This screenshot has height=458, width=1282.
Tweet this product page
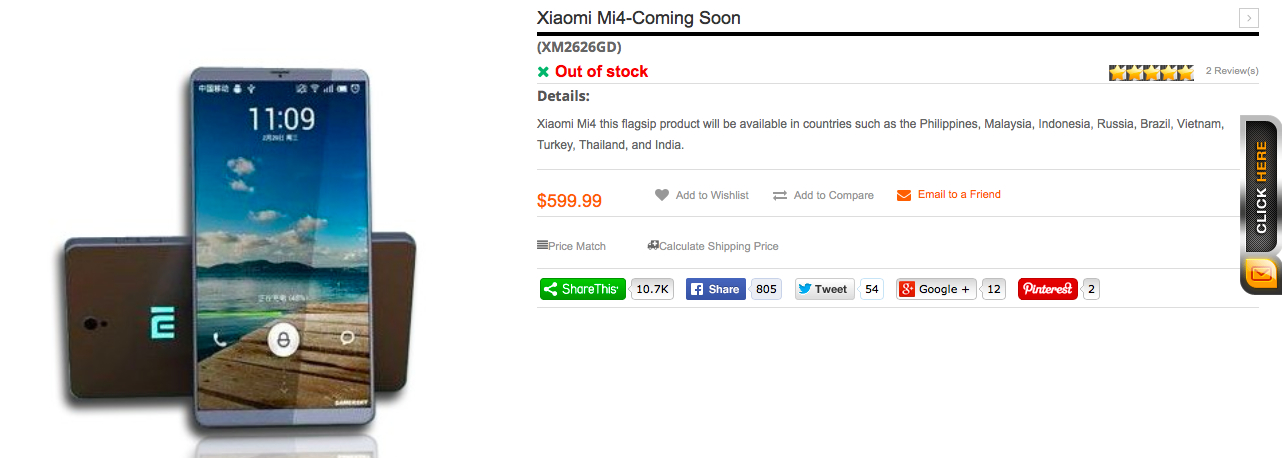tap(825, 289)
